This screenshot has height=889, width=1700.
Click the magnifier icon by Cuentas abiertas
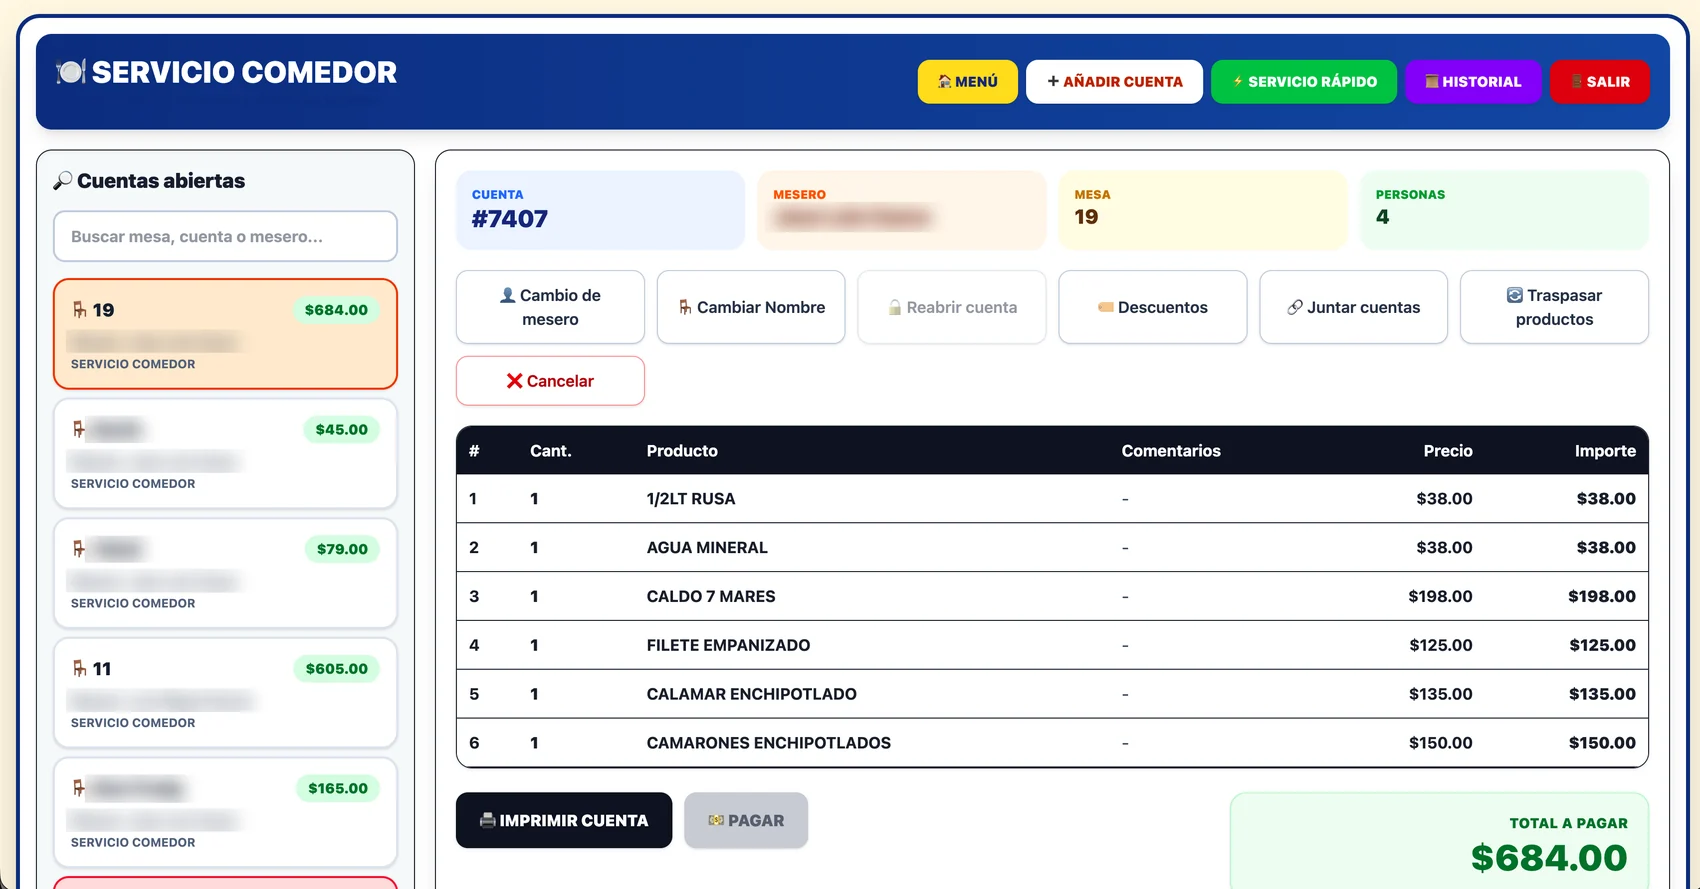coord(63,181)
